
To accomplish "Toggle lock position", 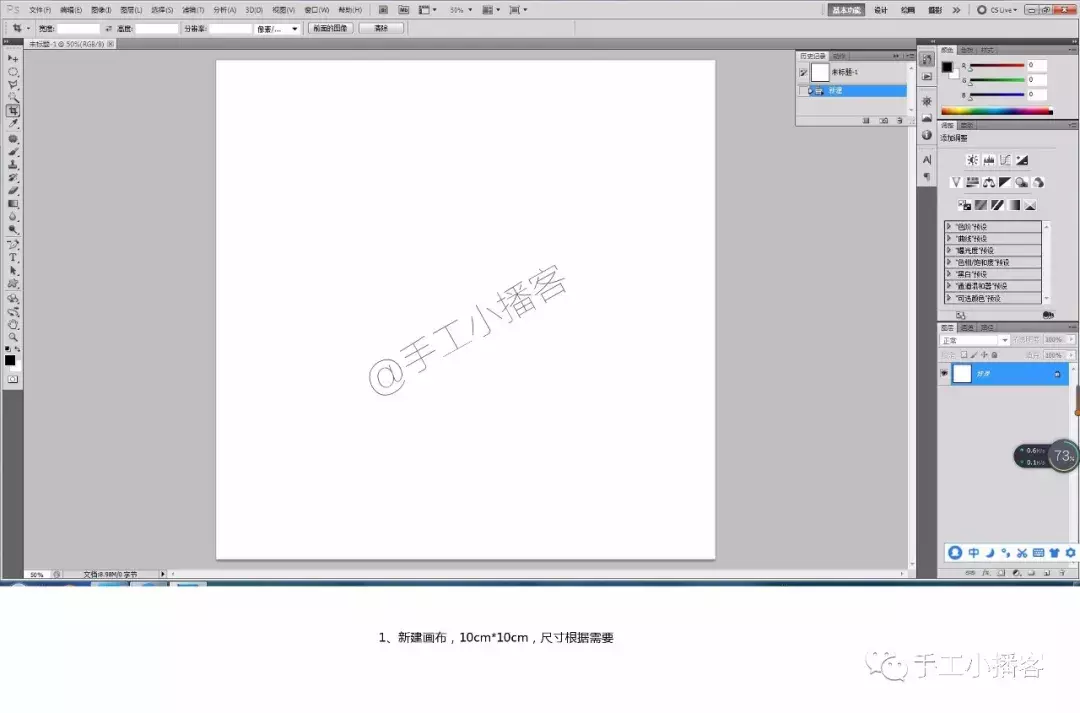I will coord(984,355).
